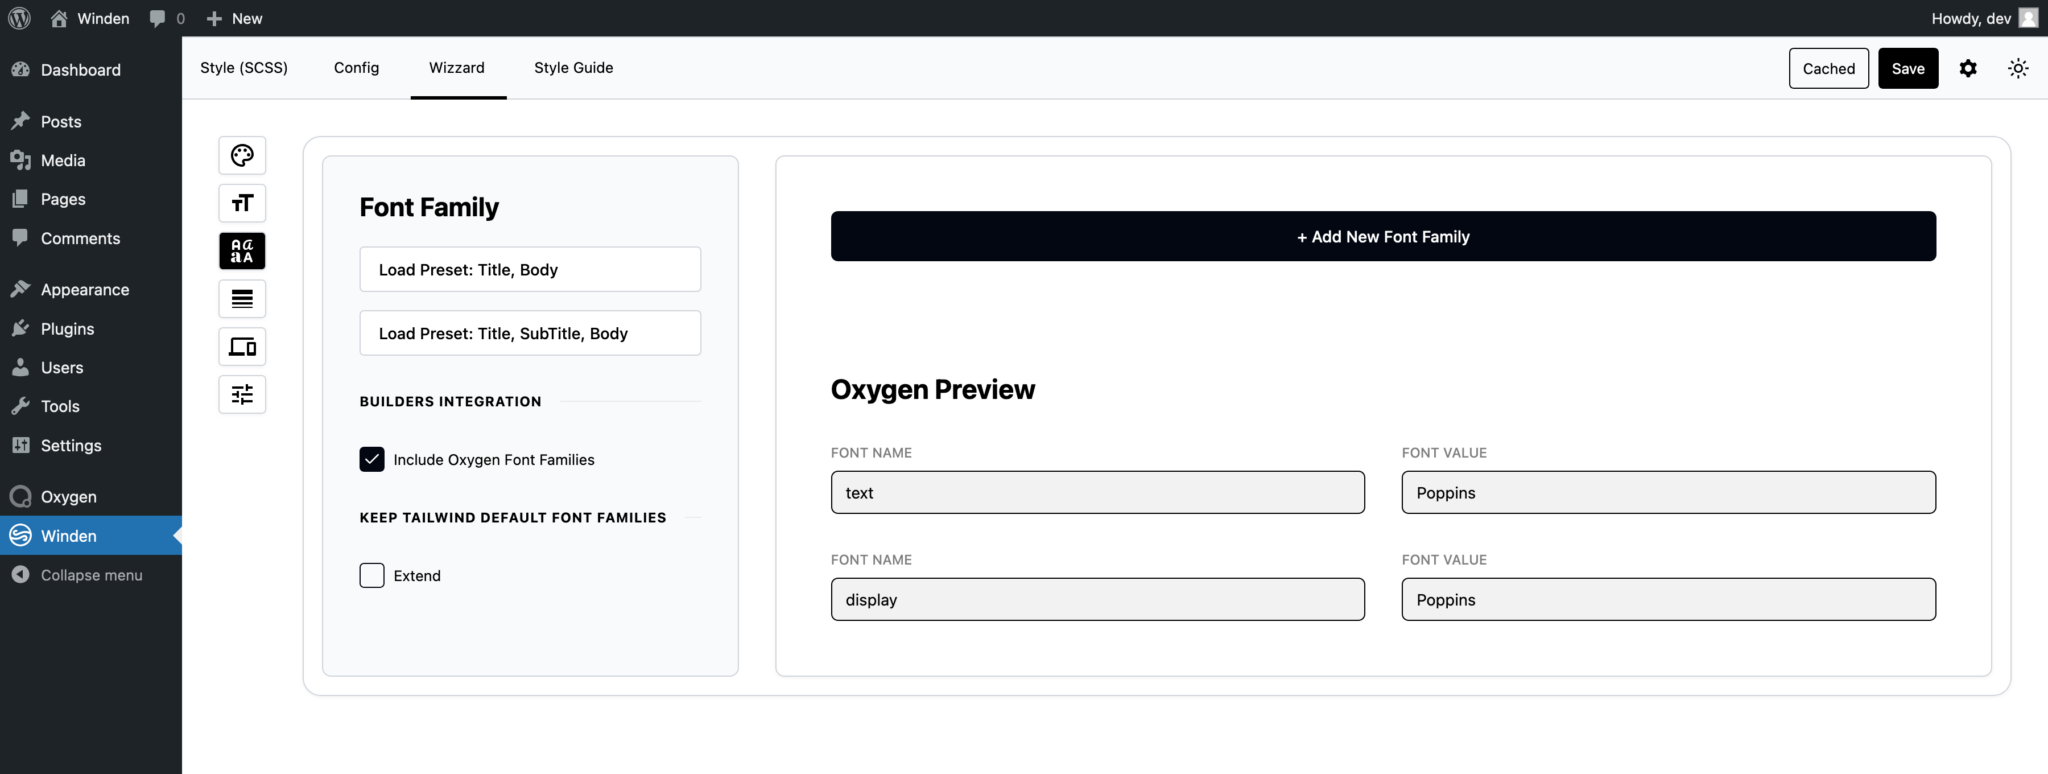
Task: Open Users menu label
Action: 62,367
